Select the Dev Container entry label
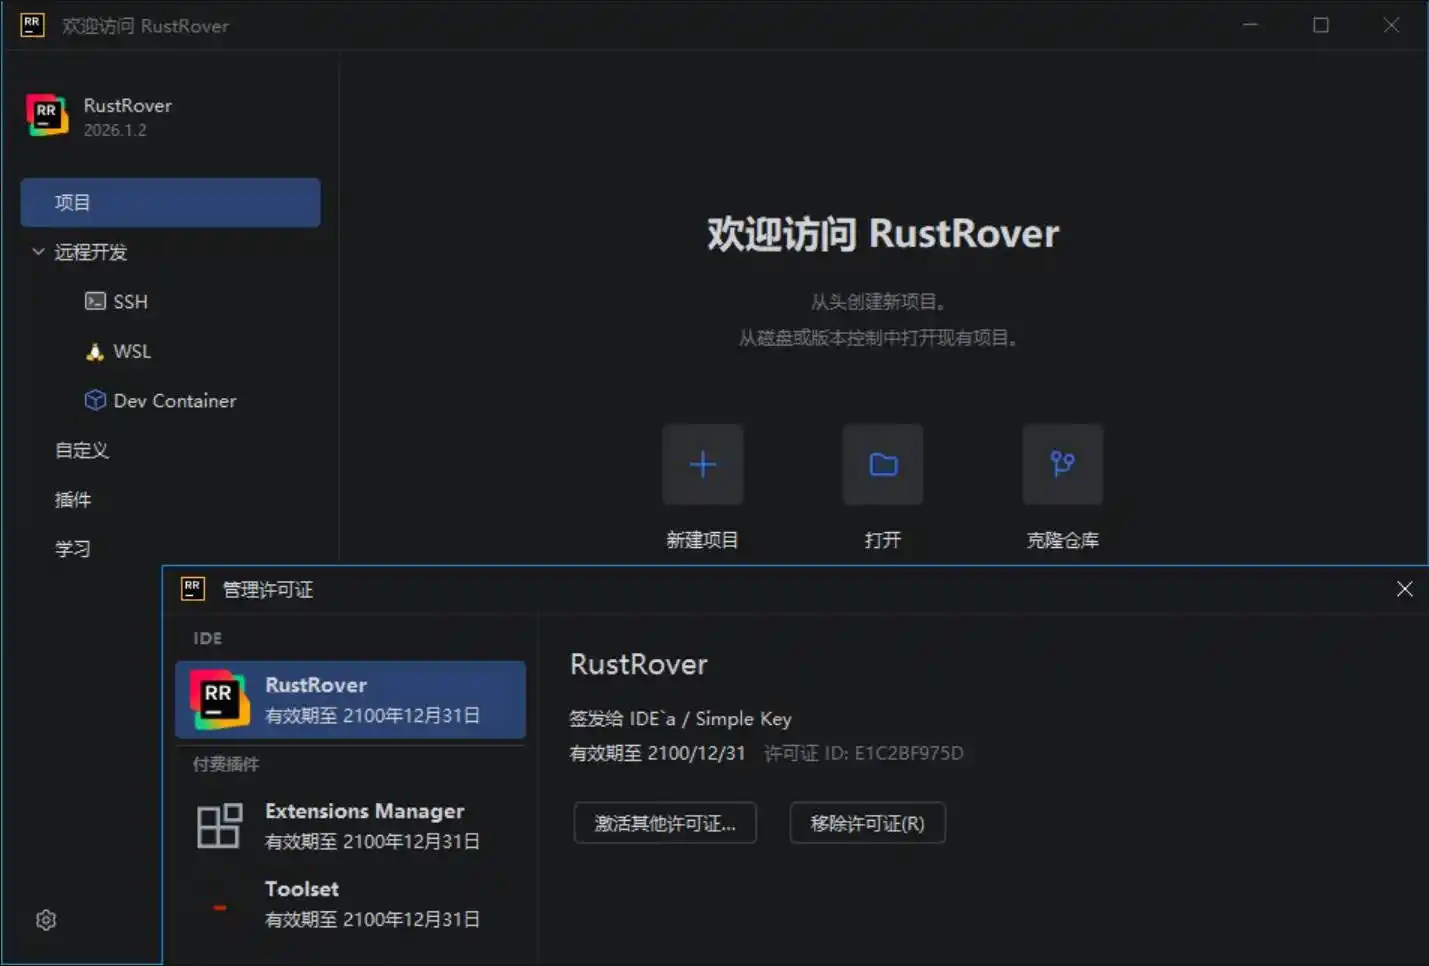This screenshot has height=966, width=1429. click(x=175, y=401)
